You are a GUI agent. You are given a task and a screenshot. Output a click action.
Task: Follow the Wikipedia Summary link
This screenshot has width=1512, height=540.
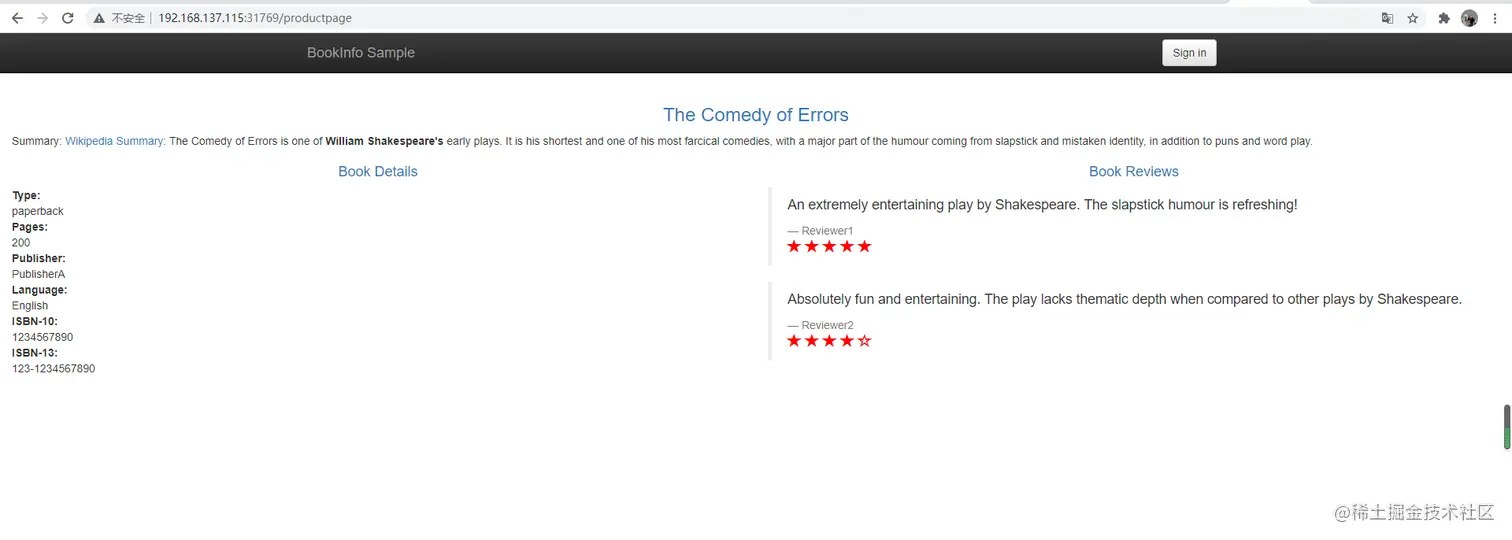115,141
